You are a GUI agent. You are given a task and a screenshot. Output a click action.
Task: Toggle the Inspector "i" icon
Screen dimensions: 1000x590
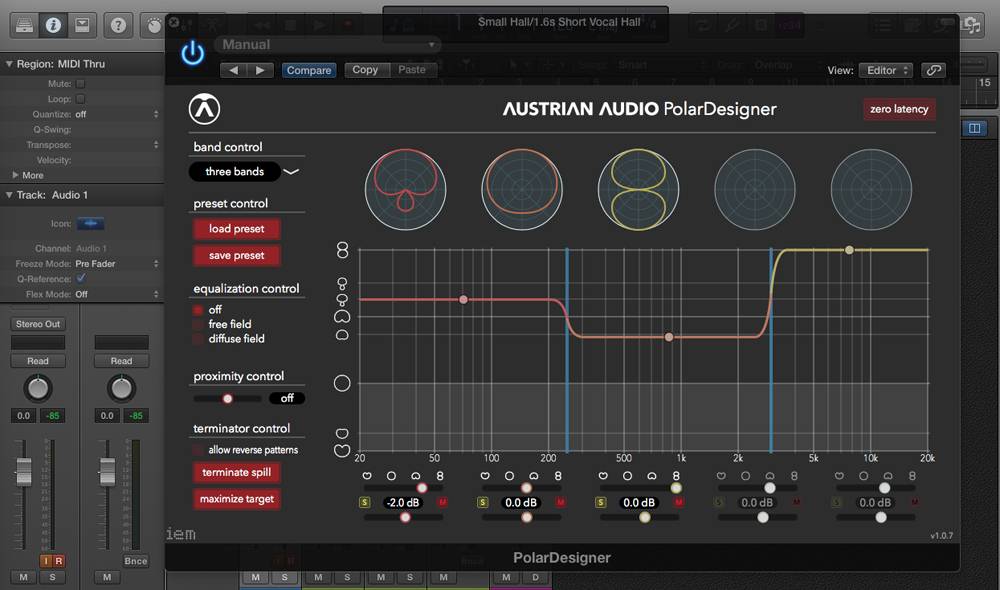pos(53,25)
